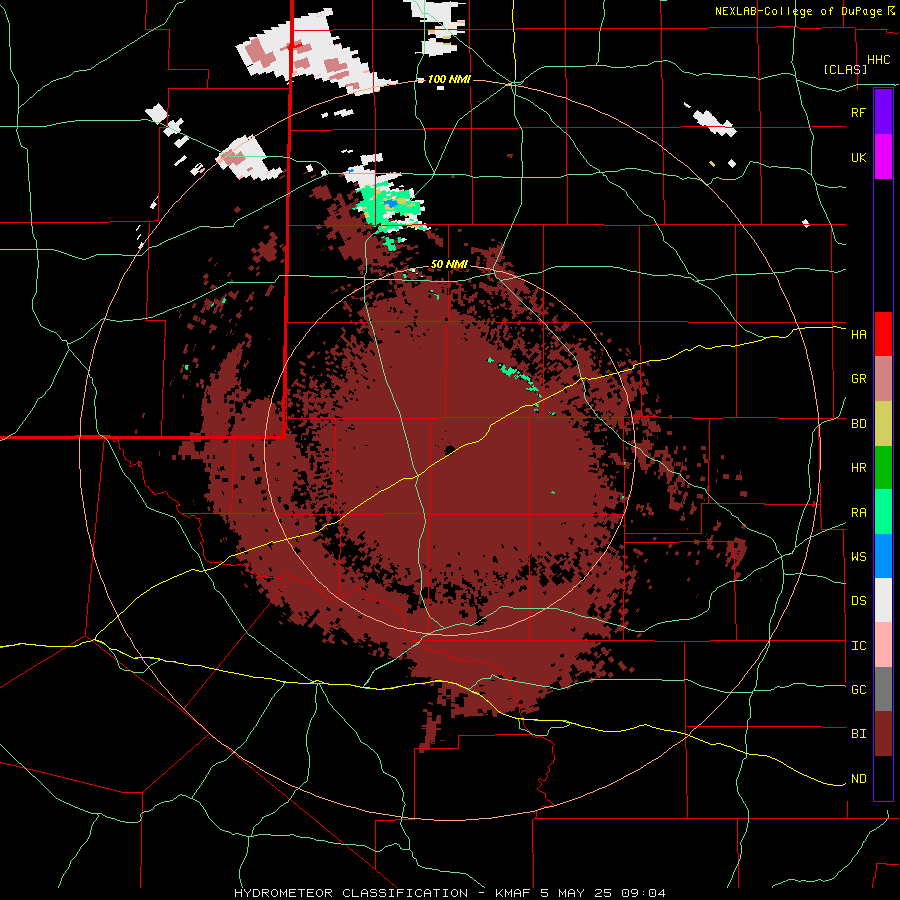Image resolution: width=900 pixels, height=900 pixels.
Task: Click the RA legend label
Action: pyautogui.click(x=858, y=513)
